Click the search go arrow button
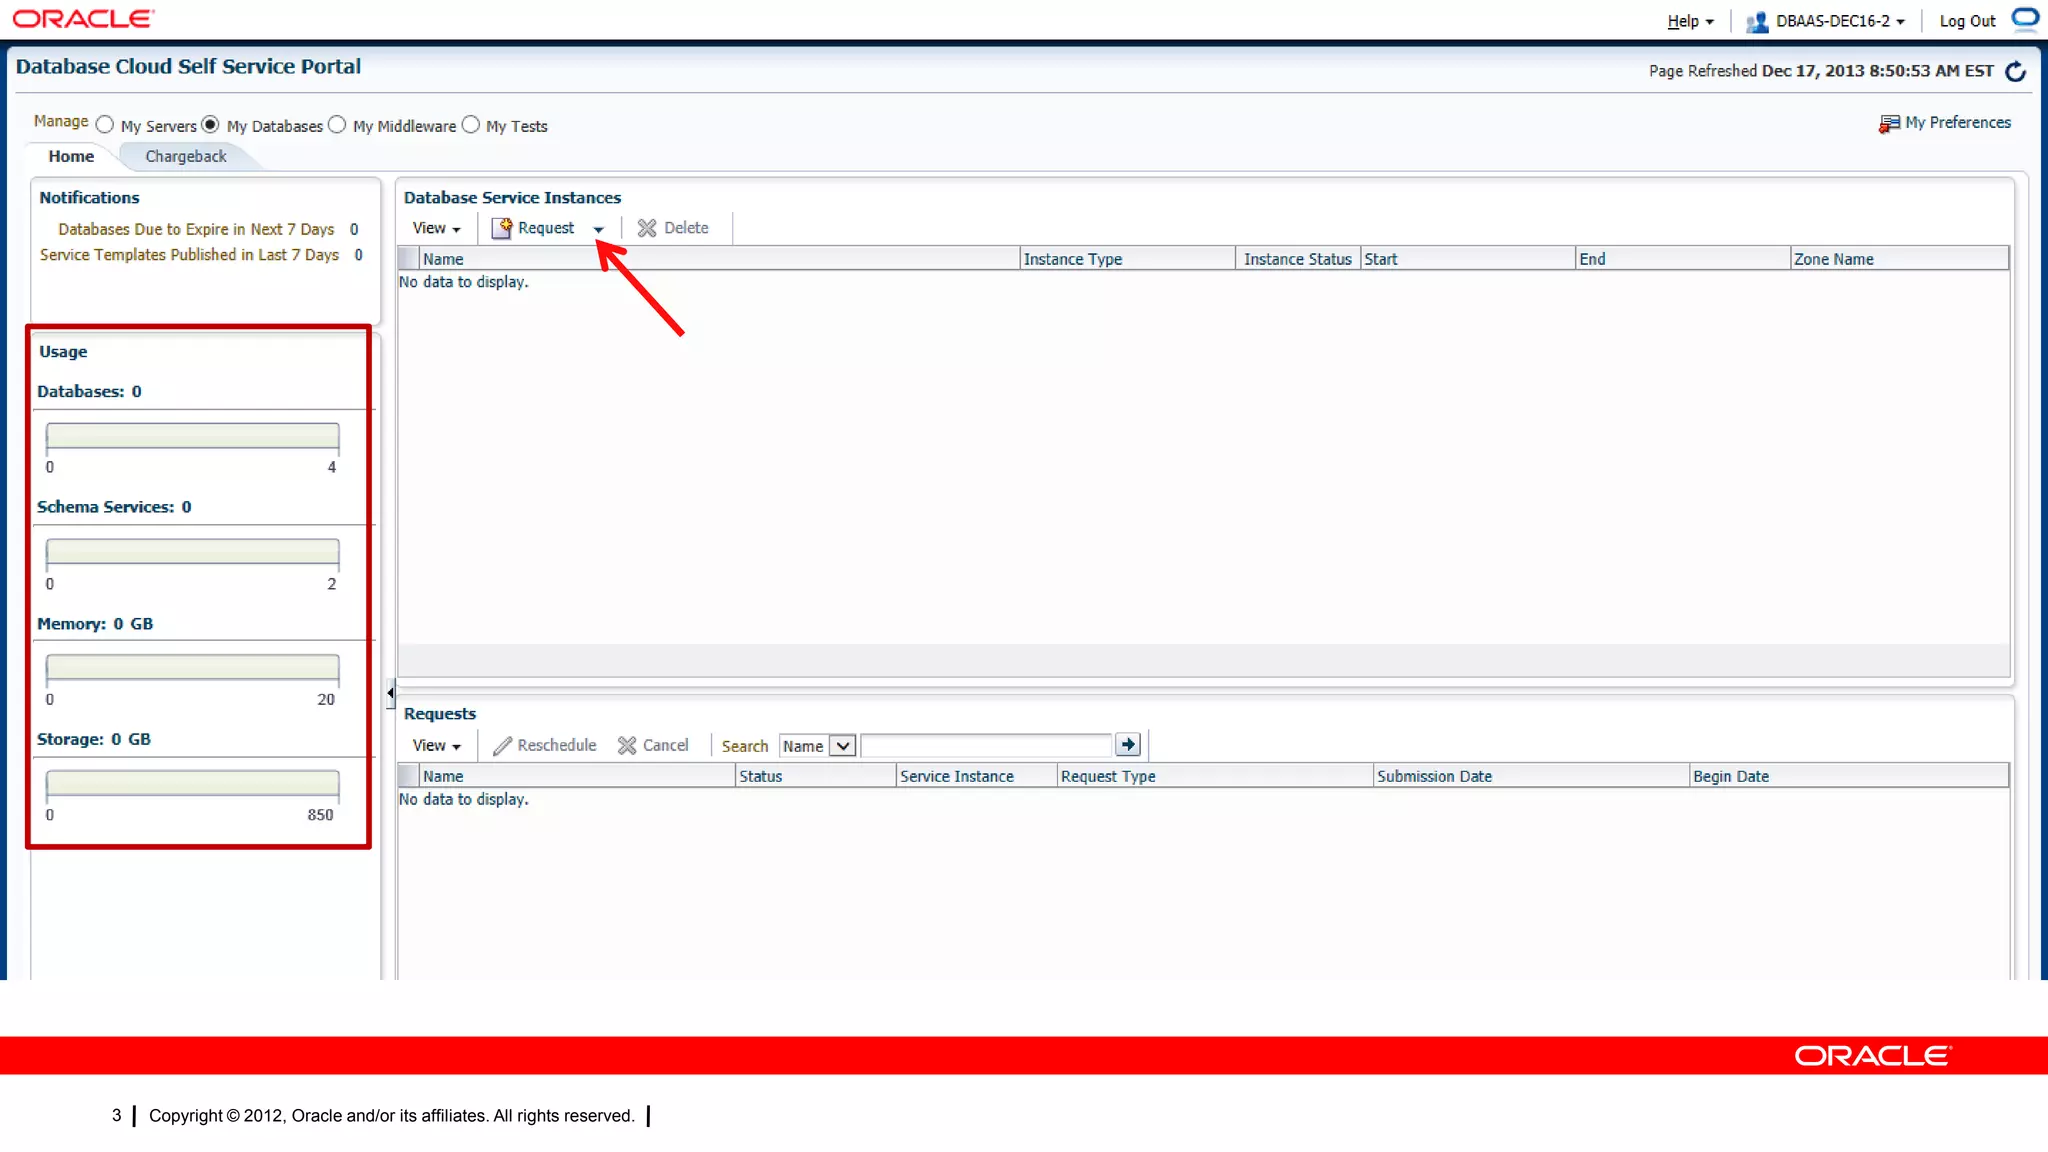 (x=1128, y=745)
